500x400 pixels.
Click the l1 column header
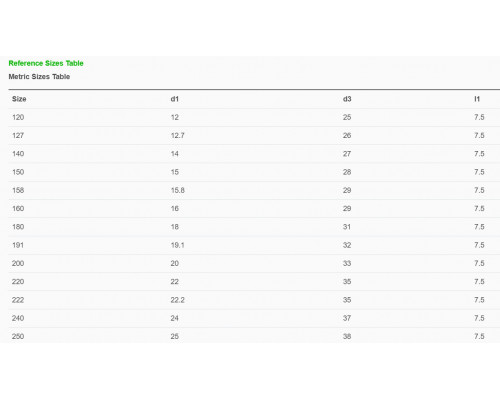(x=477, y=99)
